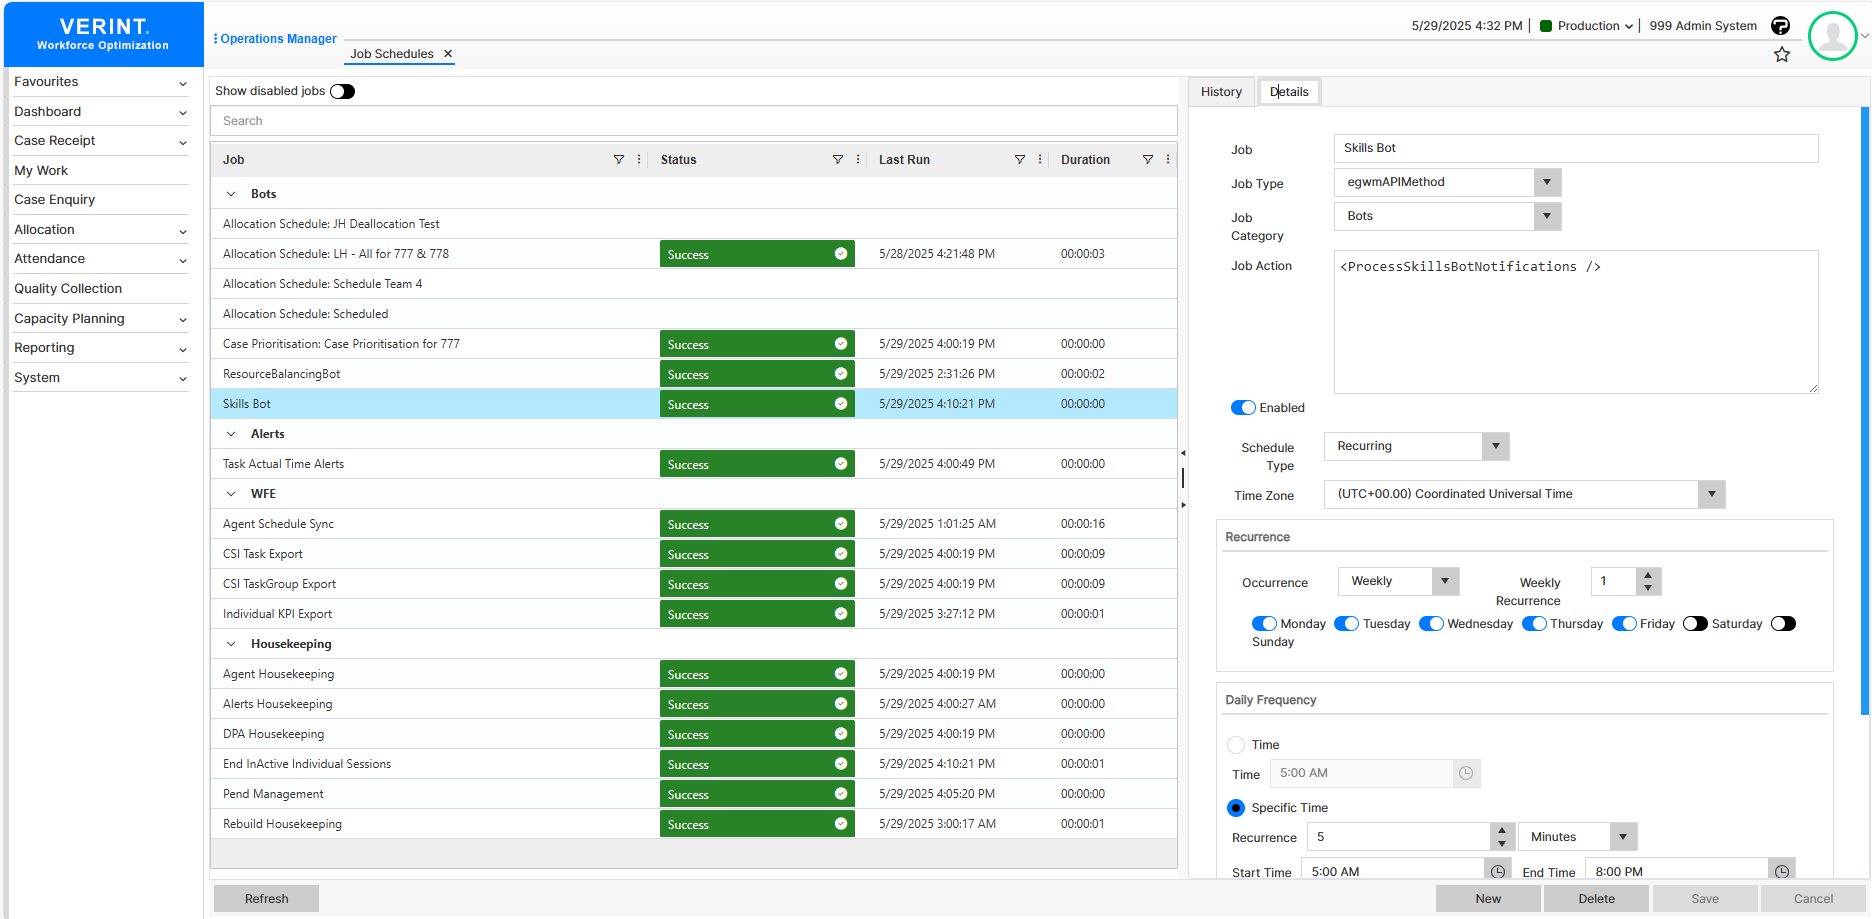1872x919 pixels.
Task: Increment the Weekly Recurrence stepper
Action: [1650, 574]
